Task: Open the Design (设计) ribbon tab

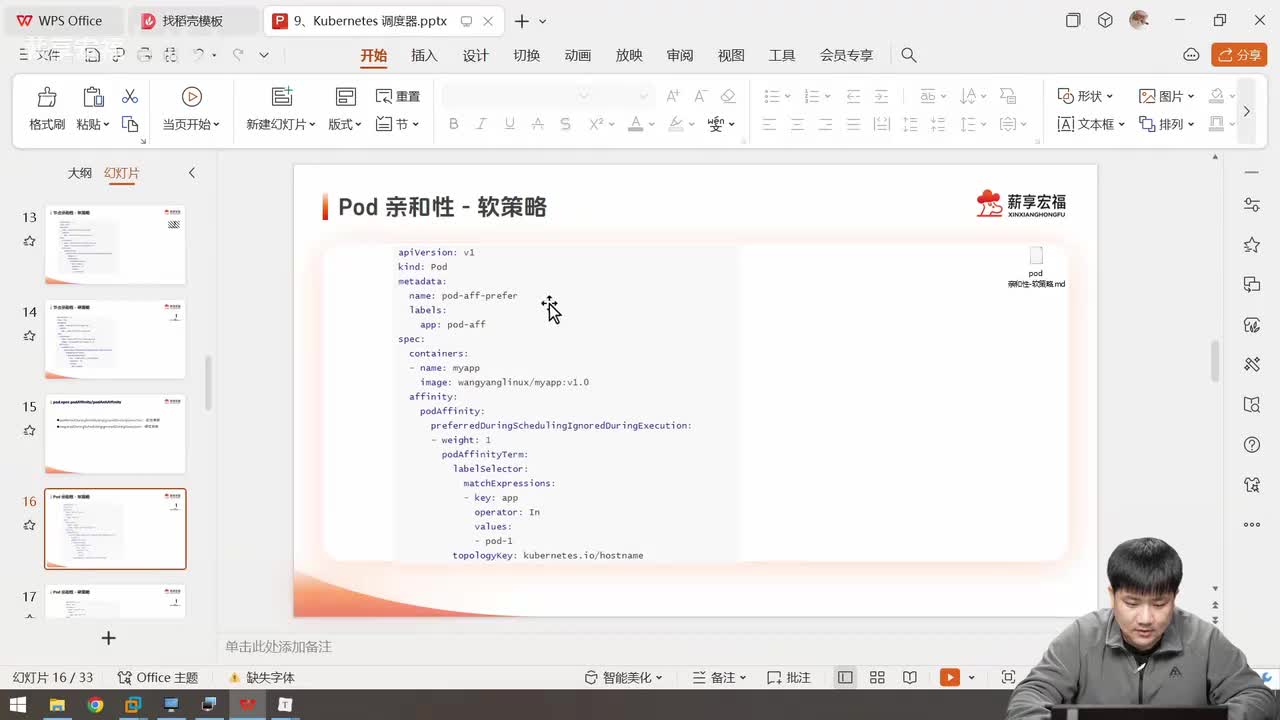Action: click(475, 55)
